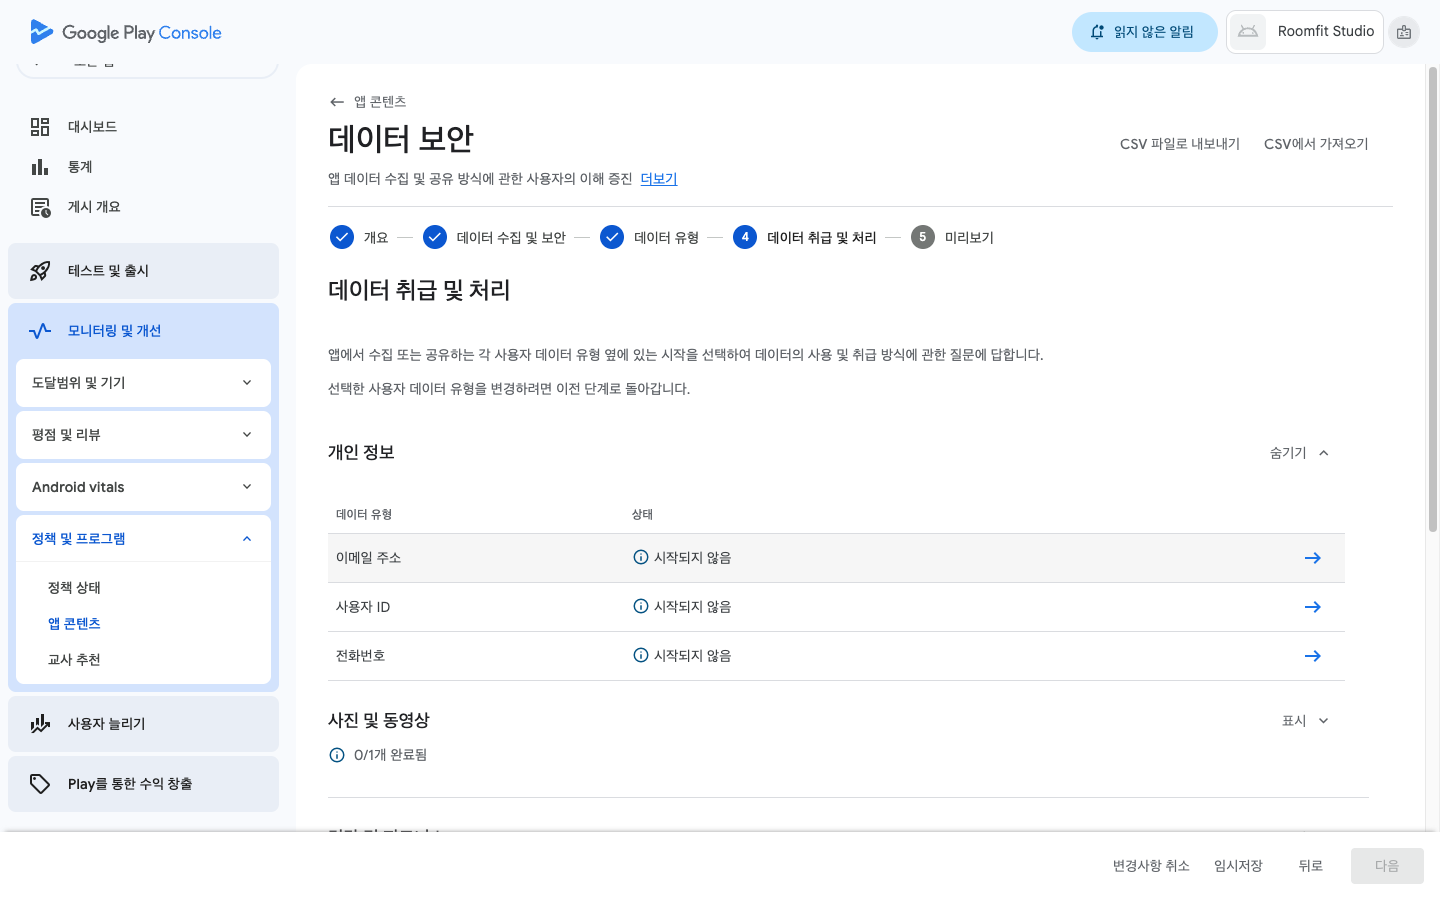Click the back arrow to 앱 콘텐츠
Image resolution: width=1440 pixels, height=900 pixels.
point(337,102)
